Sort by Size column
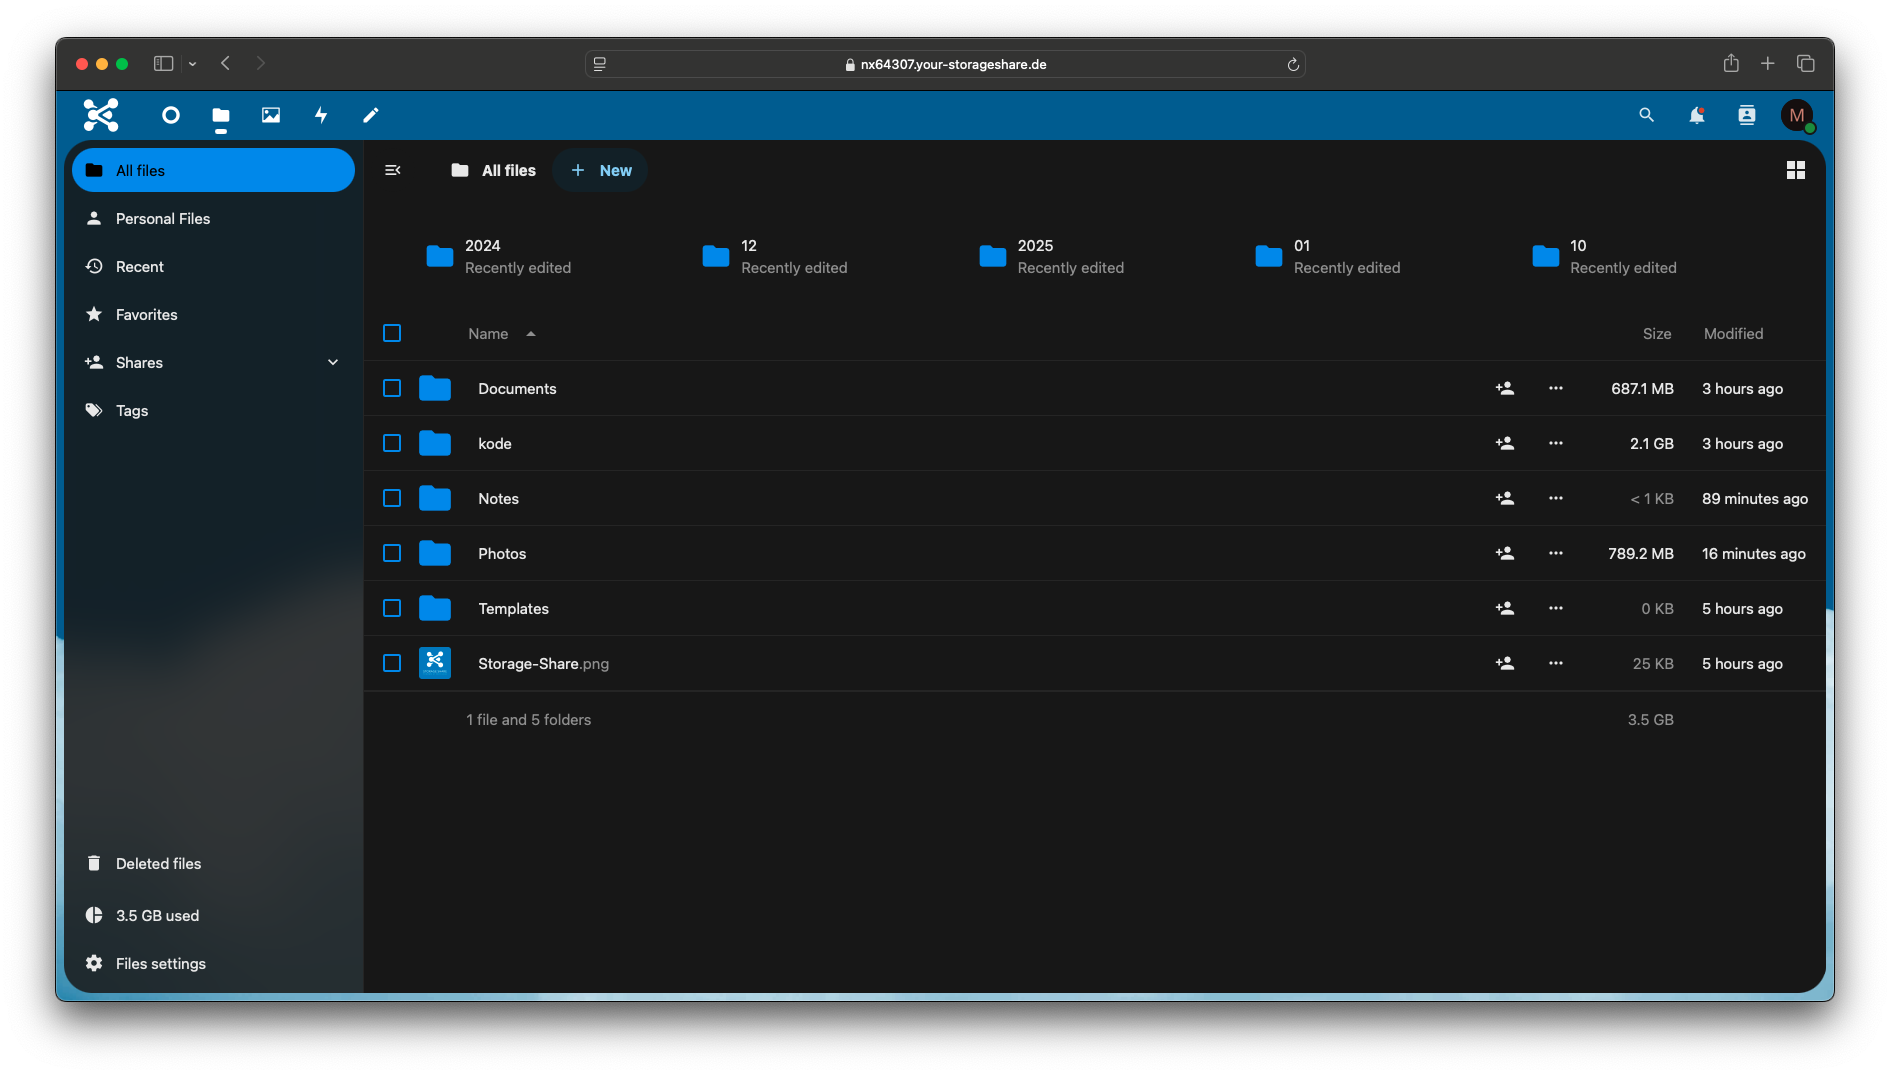 tap(1656, 334)
